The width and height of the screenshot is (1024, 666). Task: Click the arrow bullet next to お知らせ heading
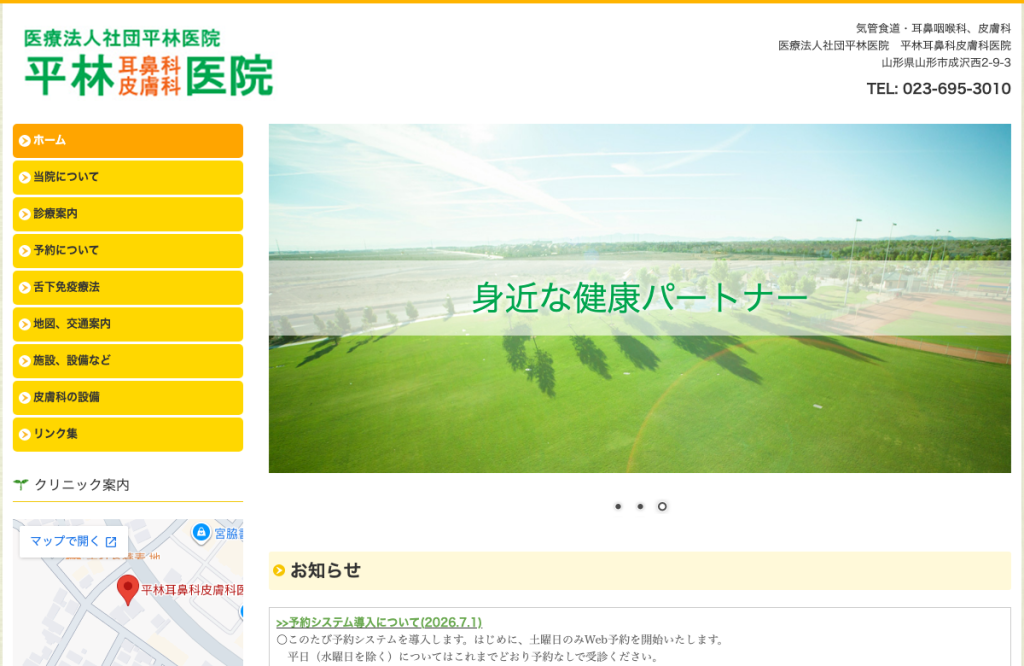click(x=279, y=571)
